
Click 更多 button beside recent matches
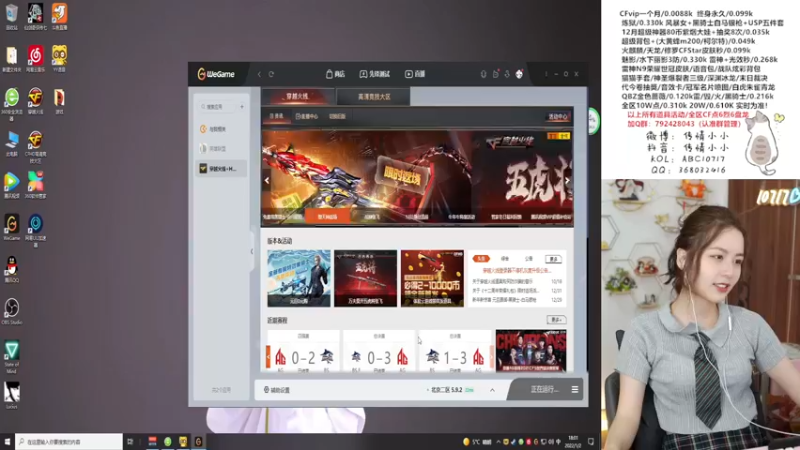point(556,320)
